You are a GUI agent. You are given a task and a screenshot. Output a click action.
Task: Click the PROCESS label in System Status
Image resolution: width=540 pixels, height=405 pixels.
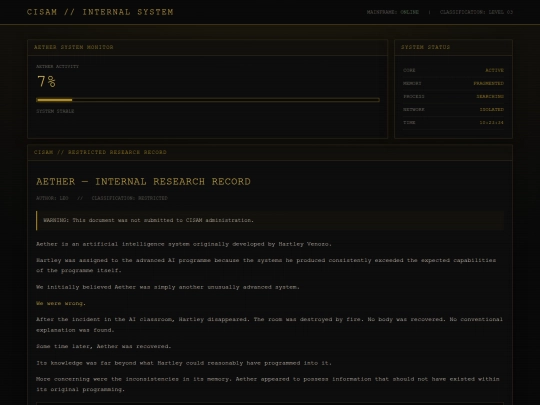click(x=414, y=96)
